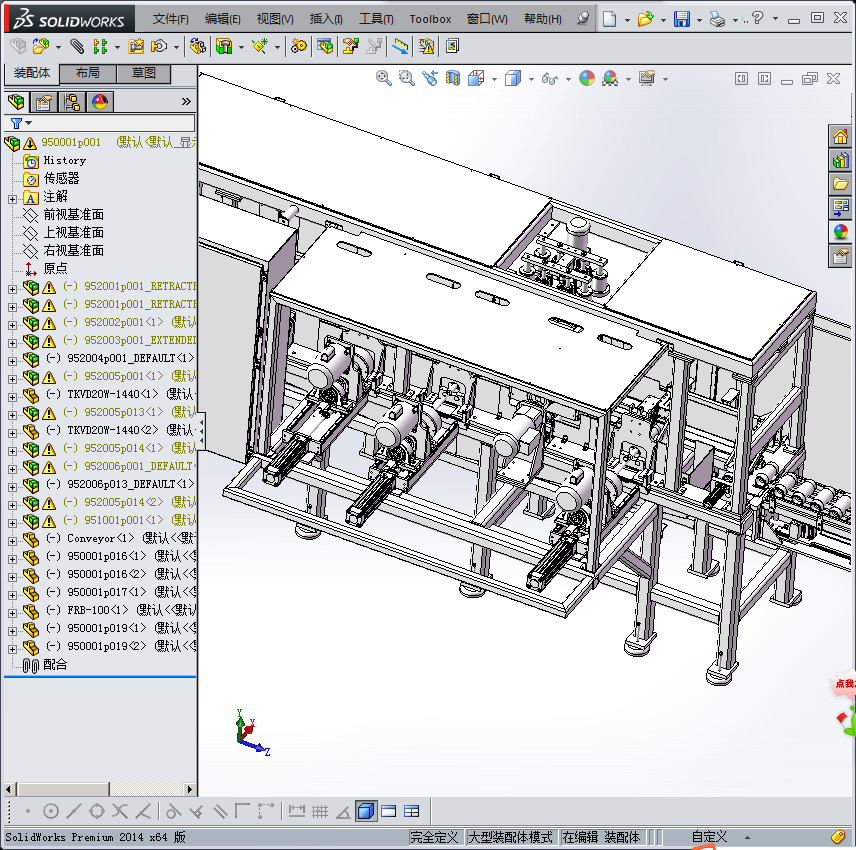Click 自定义 in the status bar
The height and width of the screenshot is (850, 856).
709,837
